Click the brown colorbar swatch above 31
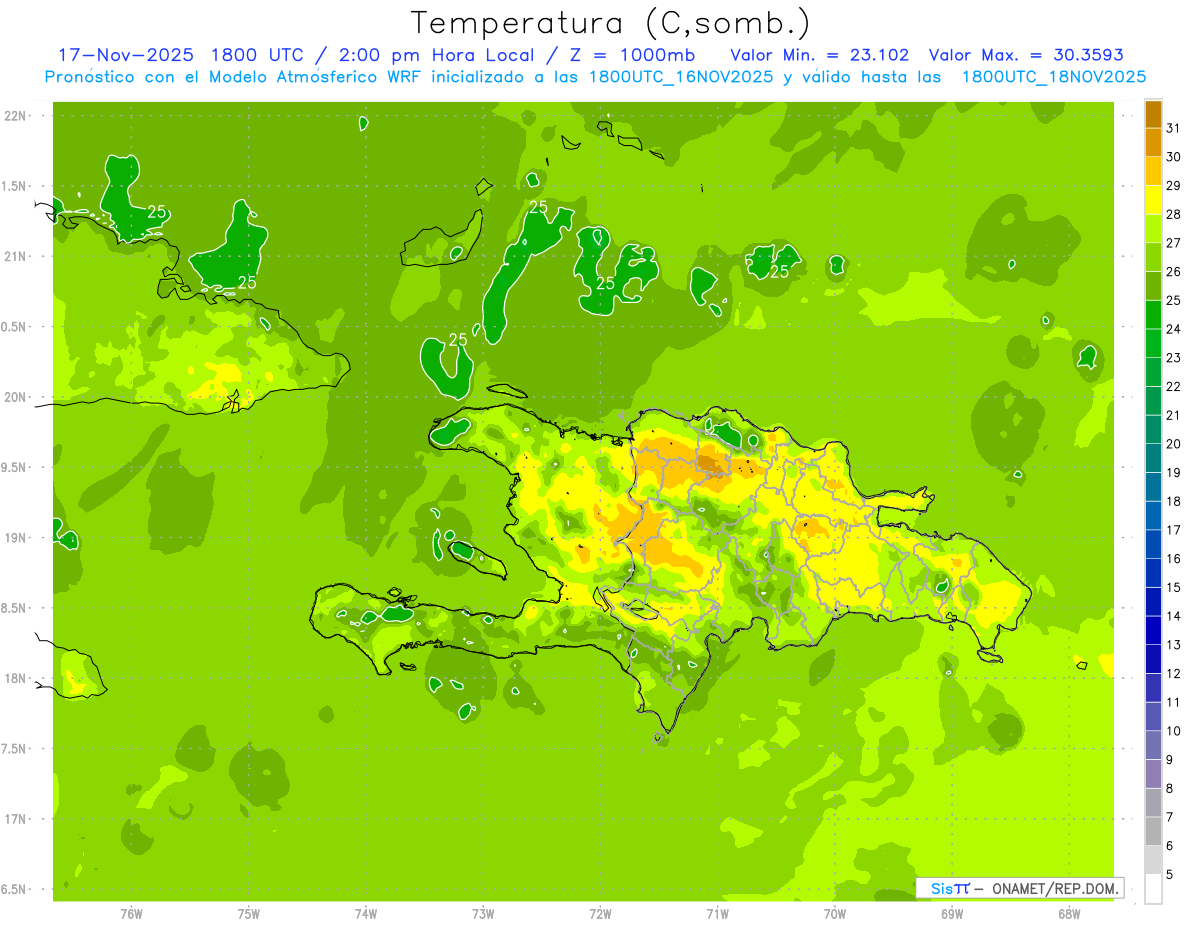 [1153, 114]
